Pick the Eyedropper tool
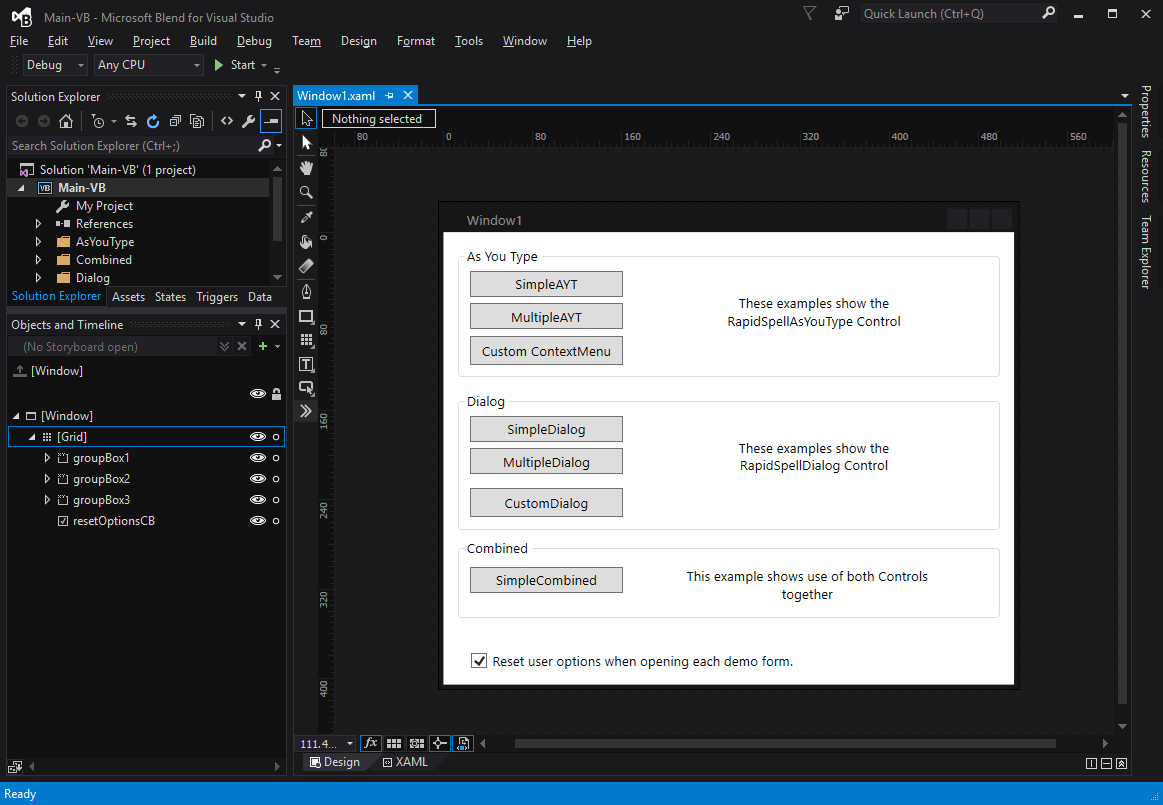This screenshot has width=1163, height=805. (x=306, y=216)
